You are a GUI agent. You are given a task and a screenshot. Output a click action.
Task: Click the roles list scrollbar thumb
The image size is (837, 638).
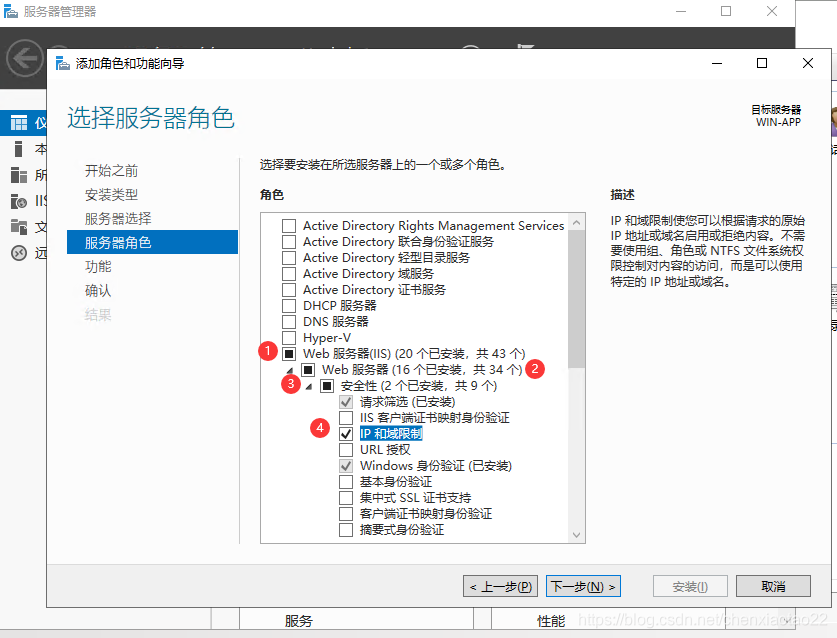pos(577,299)
